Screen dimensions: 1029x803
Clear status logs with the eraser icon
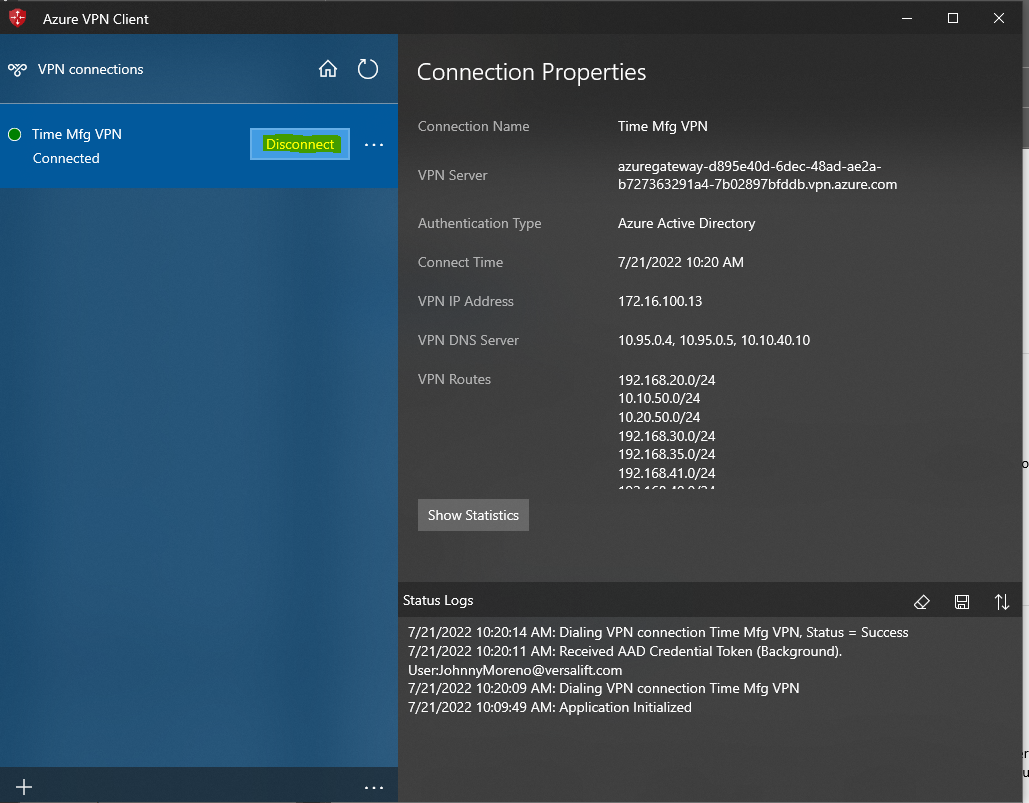pyautogui.click(x=921, y=602)
